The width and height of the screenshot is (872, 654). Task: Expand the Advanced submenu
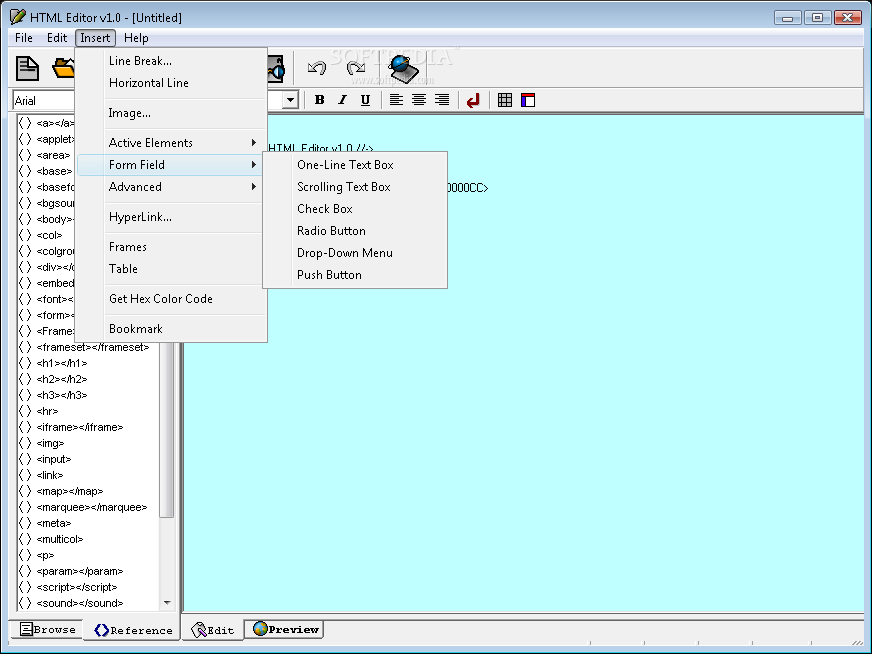pos(171,187)
